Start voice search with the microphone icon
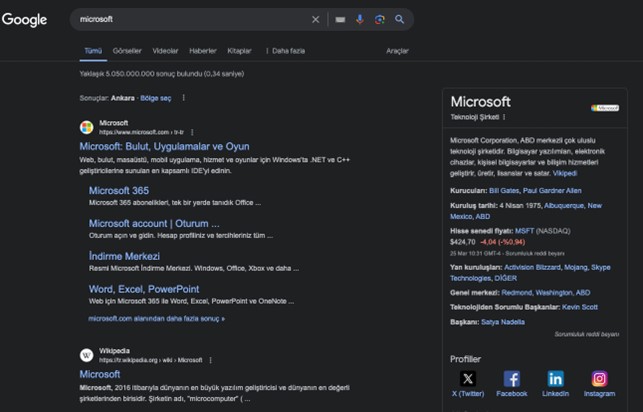Viewport: 643px width, 412px height. tap(360, 19)
